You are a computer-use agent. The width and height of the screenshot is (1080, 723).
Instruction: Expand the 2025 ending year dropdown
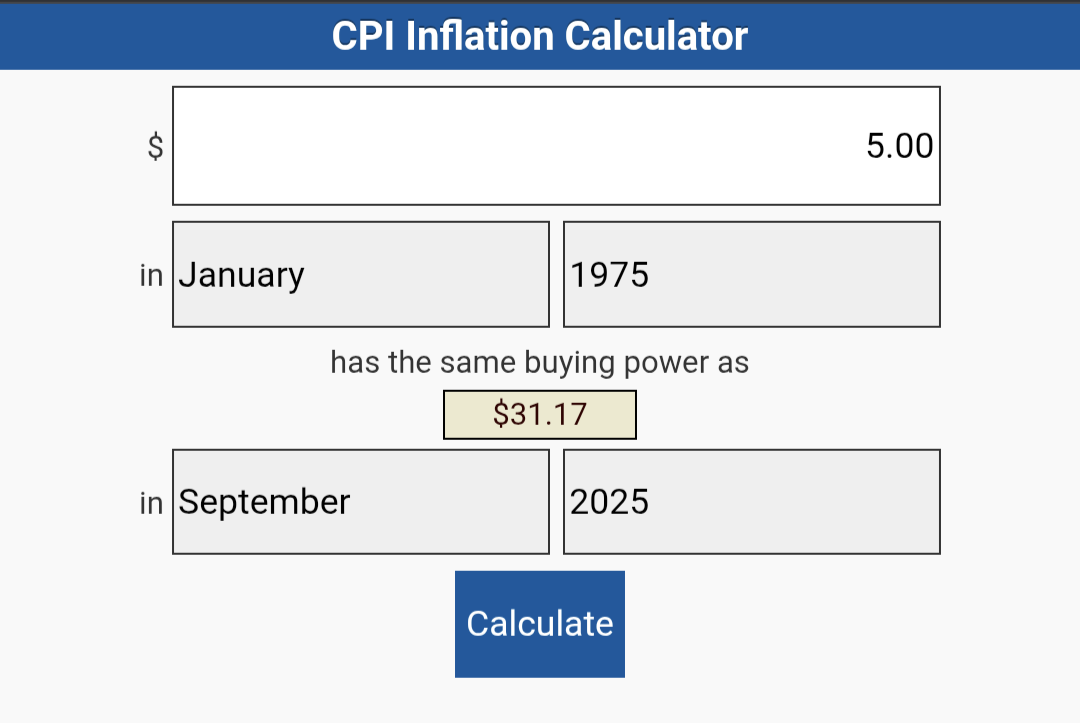751,502
